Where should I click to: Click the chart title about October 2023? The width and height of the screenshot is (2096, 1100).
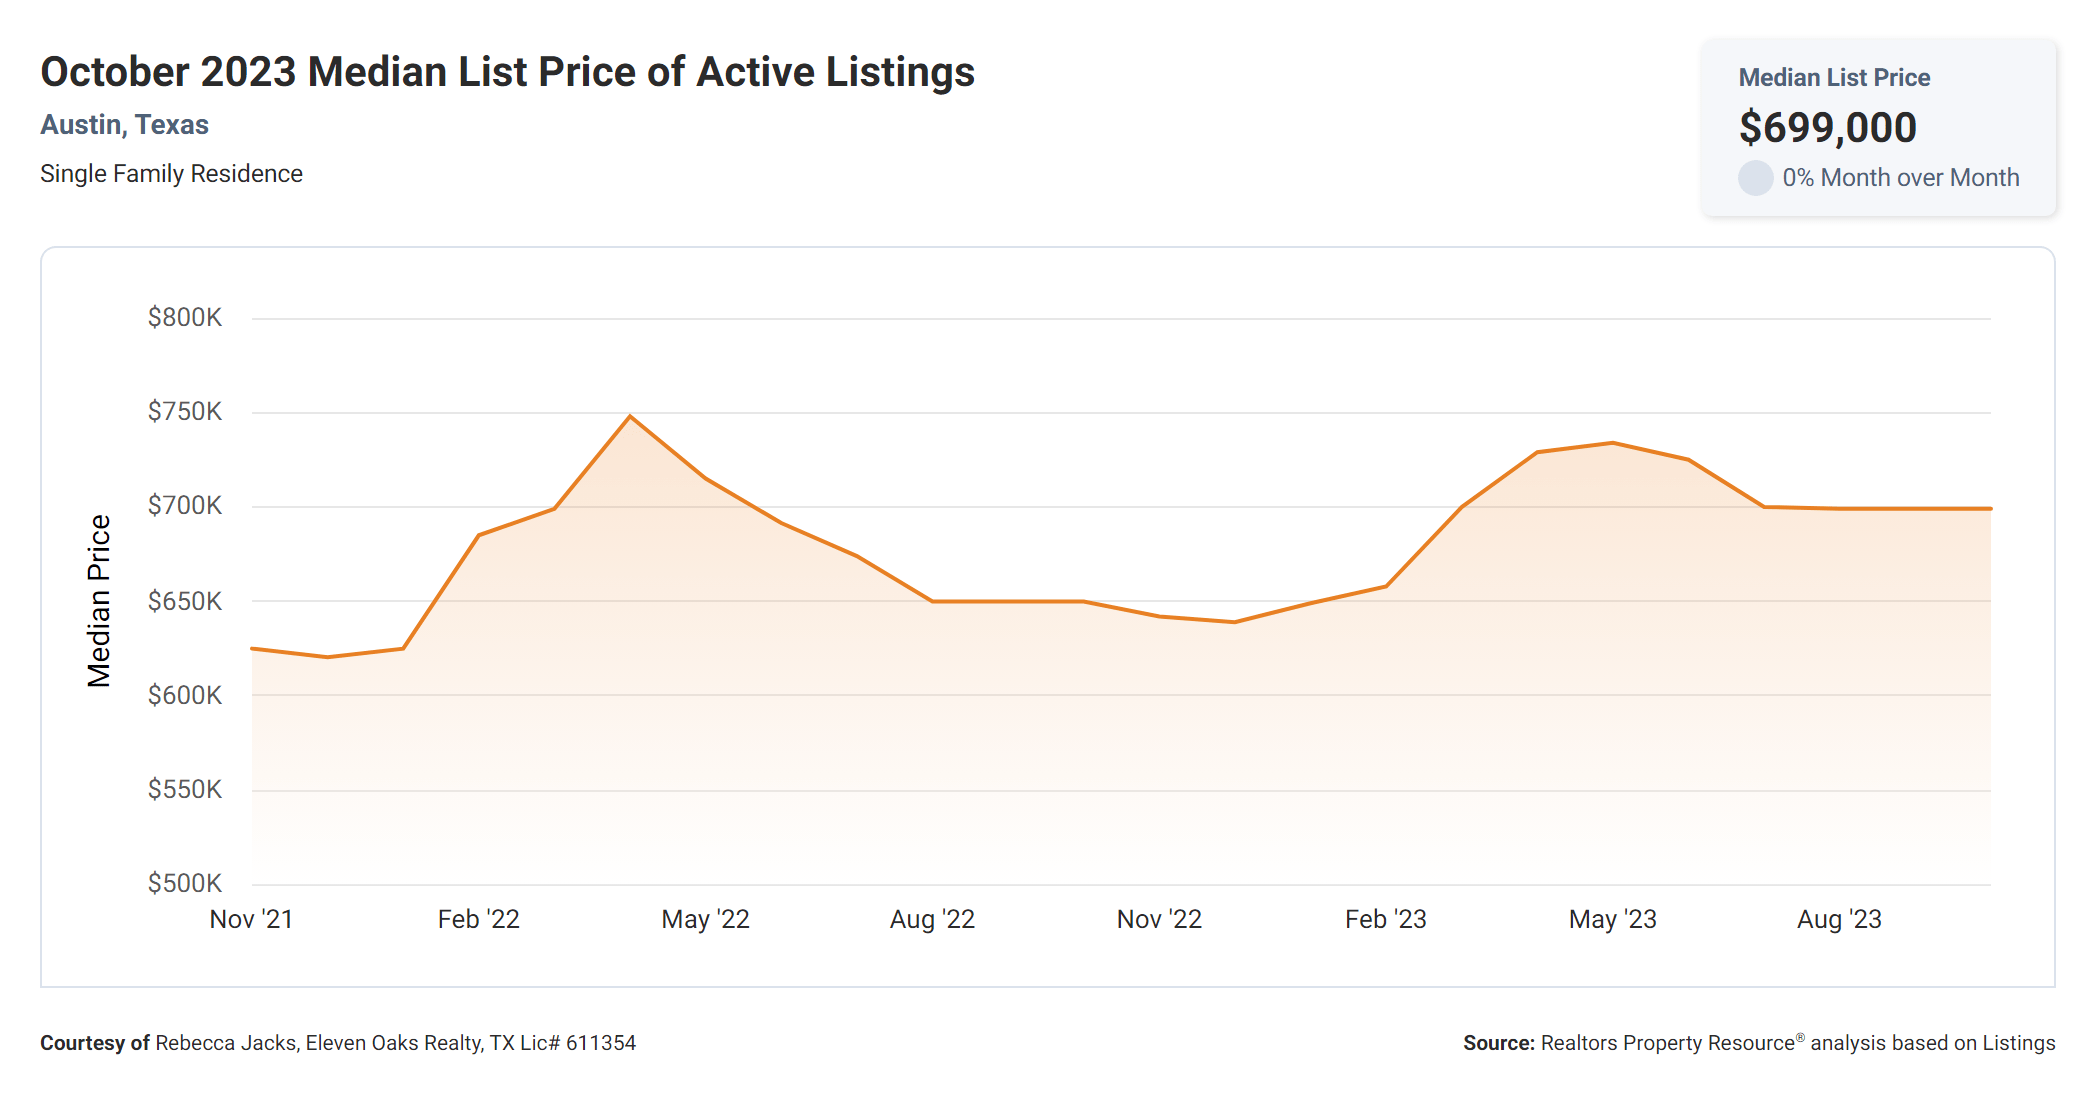(507, 72)
